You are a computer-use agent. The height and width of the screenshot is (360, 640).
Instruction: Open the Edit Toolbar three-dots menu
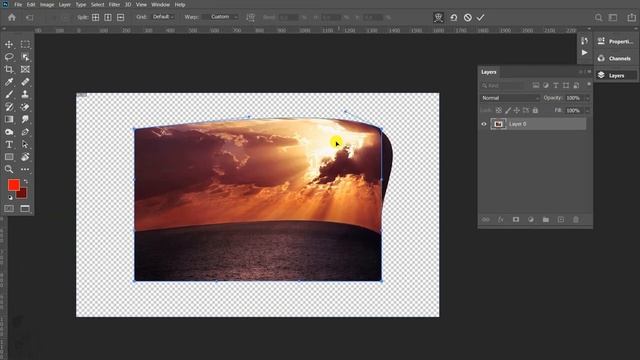[x=25, y=169]
